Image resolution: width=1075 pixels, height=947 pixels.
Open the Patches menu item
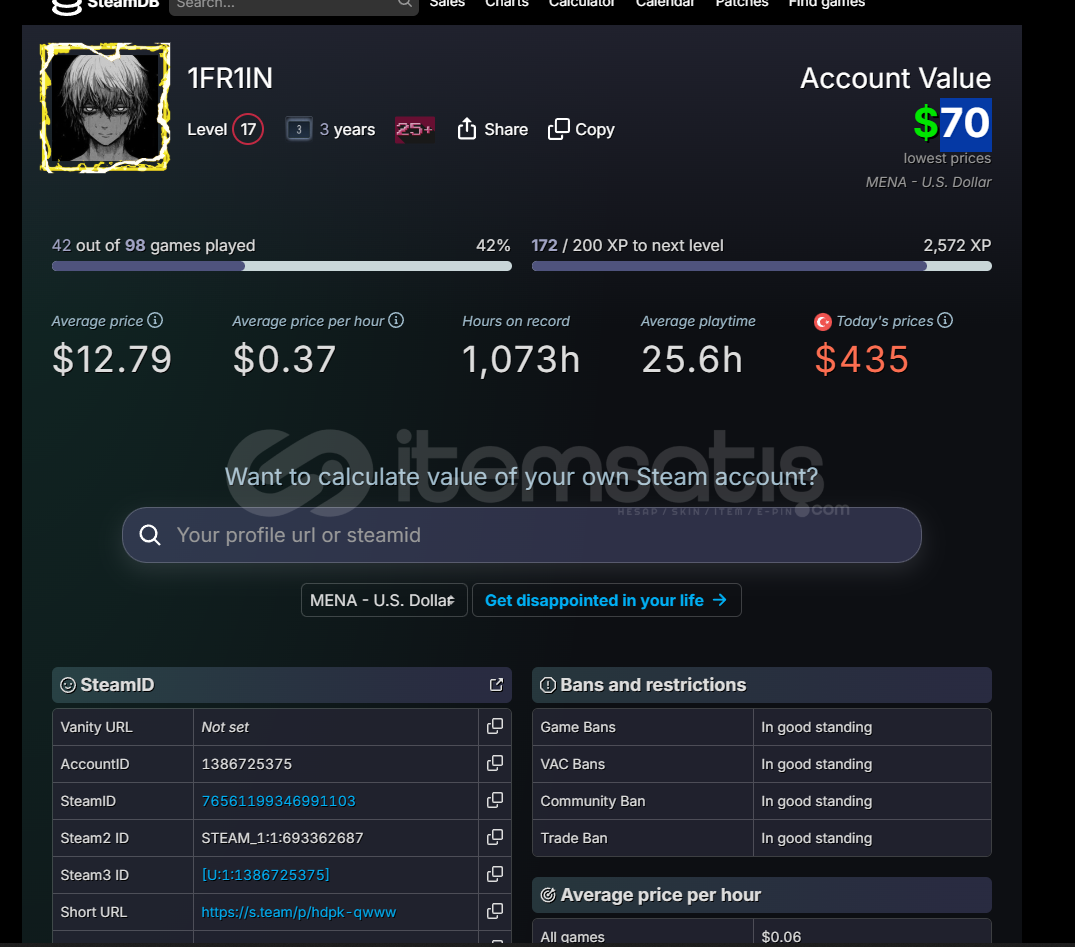(x=742, y=3)
